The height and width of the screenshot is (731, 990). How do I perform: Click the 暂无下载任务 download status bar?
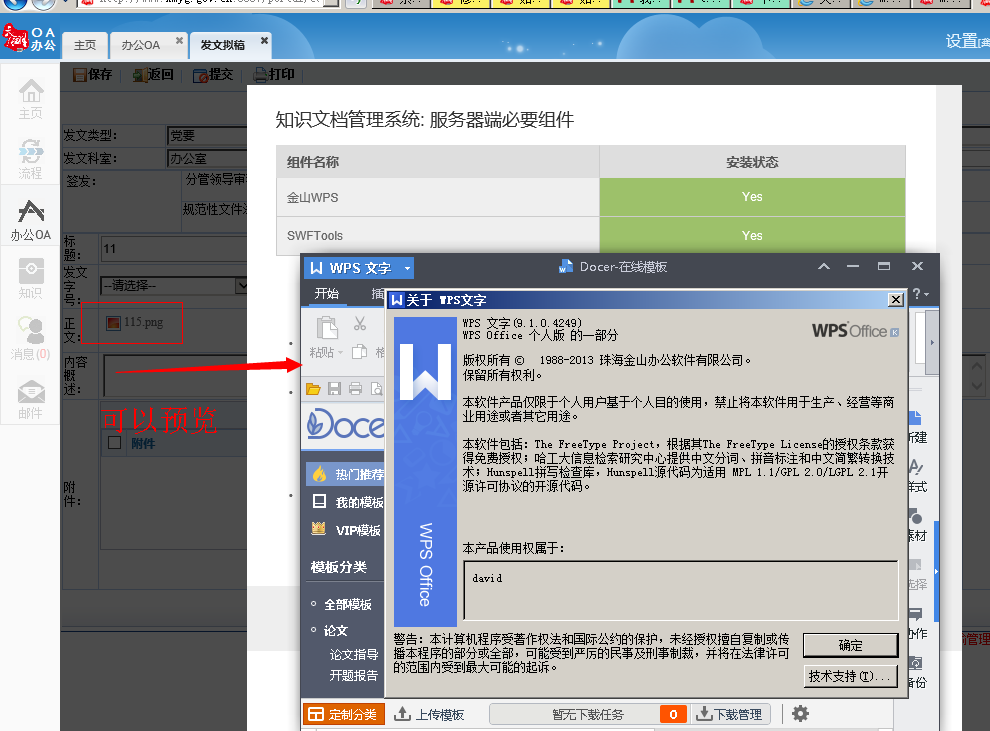pos(587,714)
